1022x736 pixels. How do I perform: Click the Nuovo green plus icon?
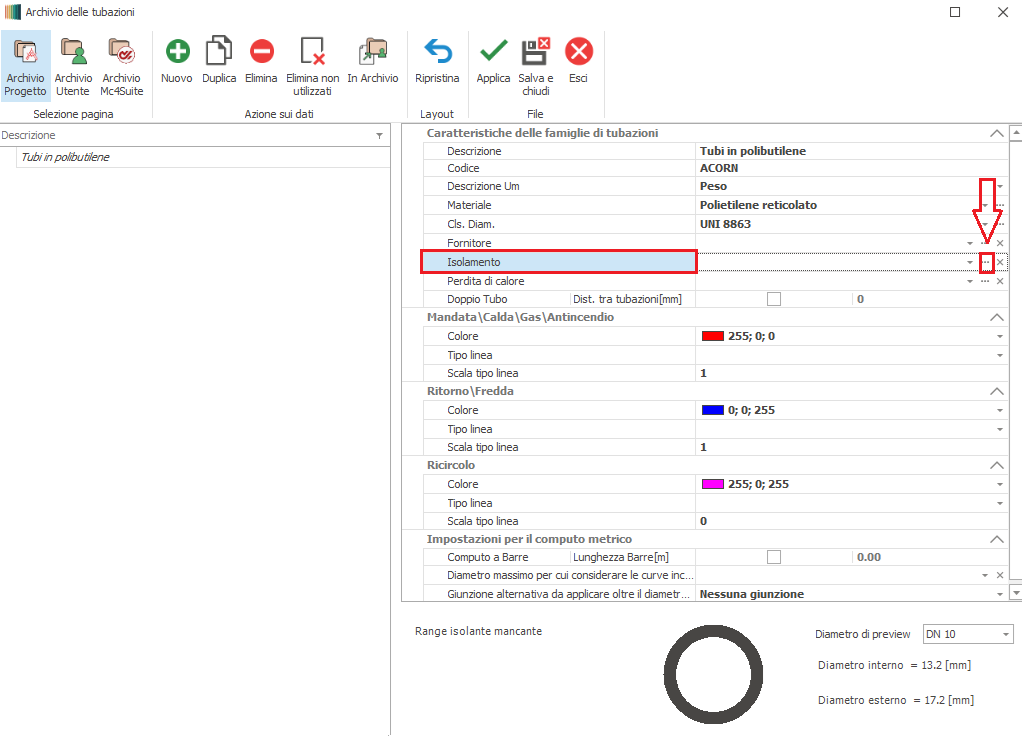[177, 52]
